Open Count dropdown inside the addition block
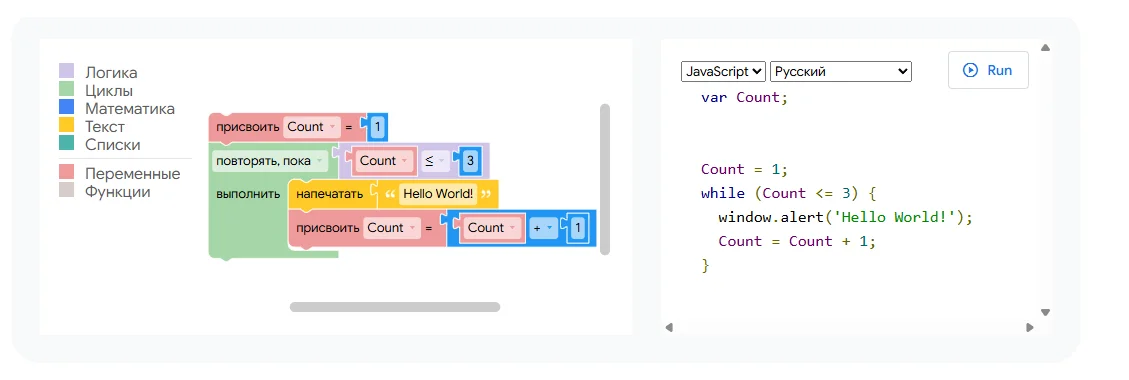1129x380 pixels. coord(492,228)
